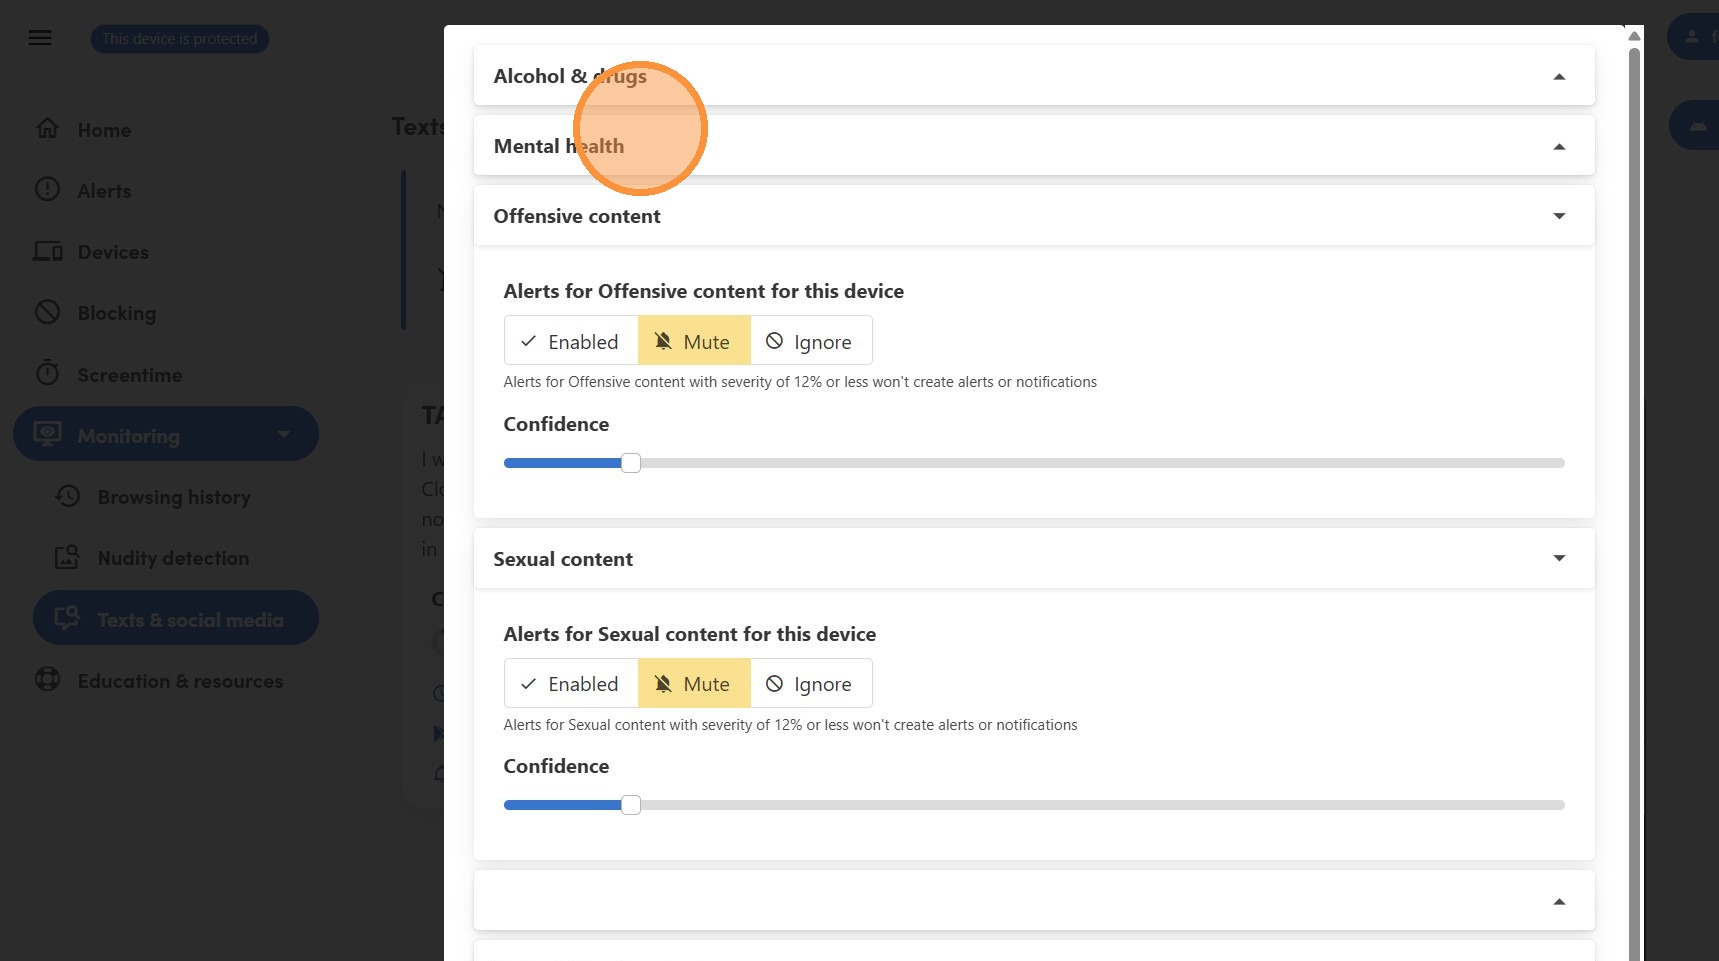This screenshot has height=961, width=1719.
Task: Click the dialog's vertical scrollbar
Action: [1634, 500]
